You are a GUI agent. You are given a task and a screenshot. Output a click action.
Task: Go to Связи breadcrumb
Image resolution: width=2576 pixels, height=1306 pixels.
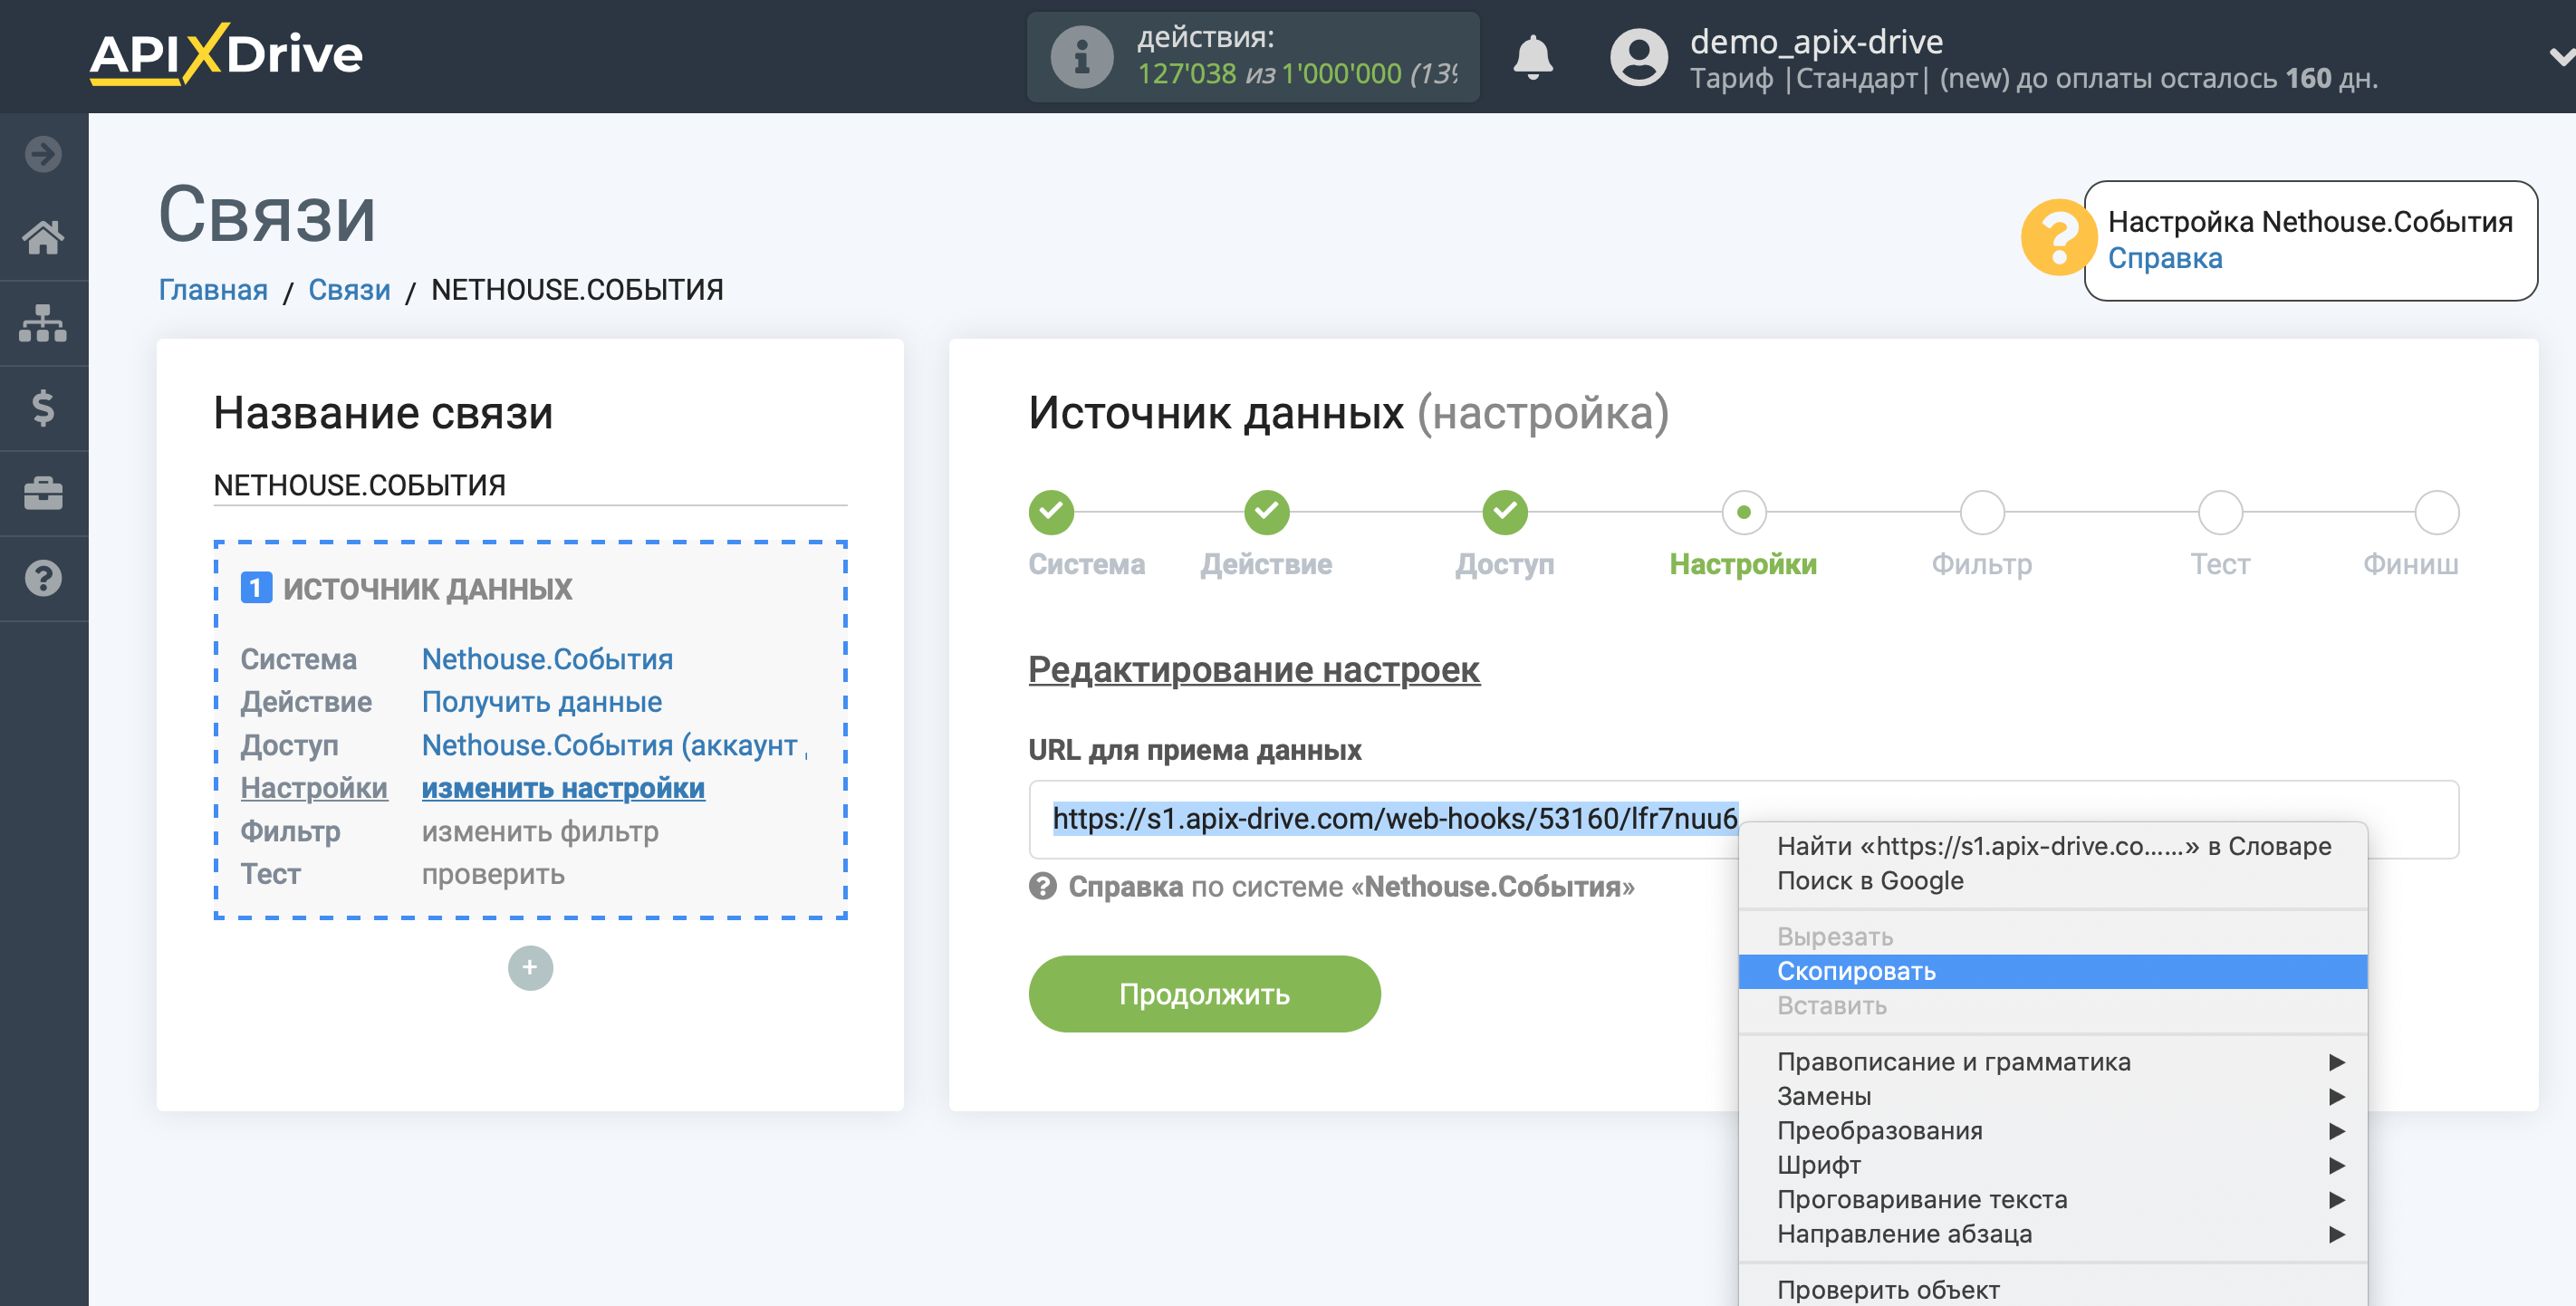coord(349,290)
